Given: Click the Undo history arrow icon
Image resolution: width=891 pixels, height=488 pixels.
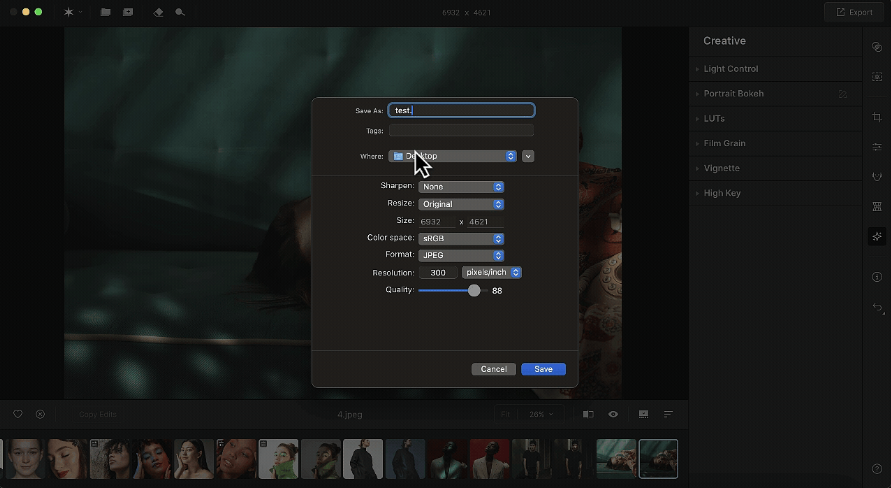Looking at the screenshot, I should (877, 307).
